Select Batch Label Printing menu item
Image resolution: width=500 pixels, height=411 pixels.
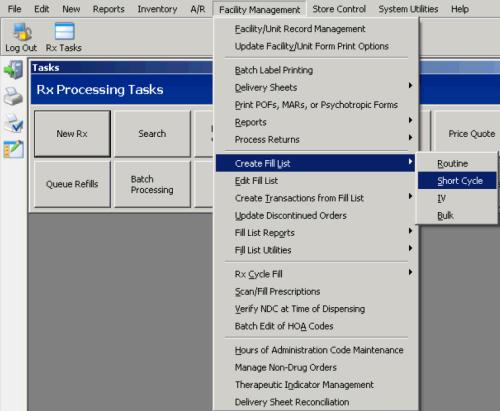point(315,70)
